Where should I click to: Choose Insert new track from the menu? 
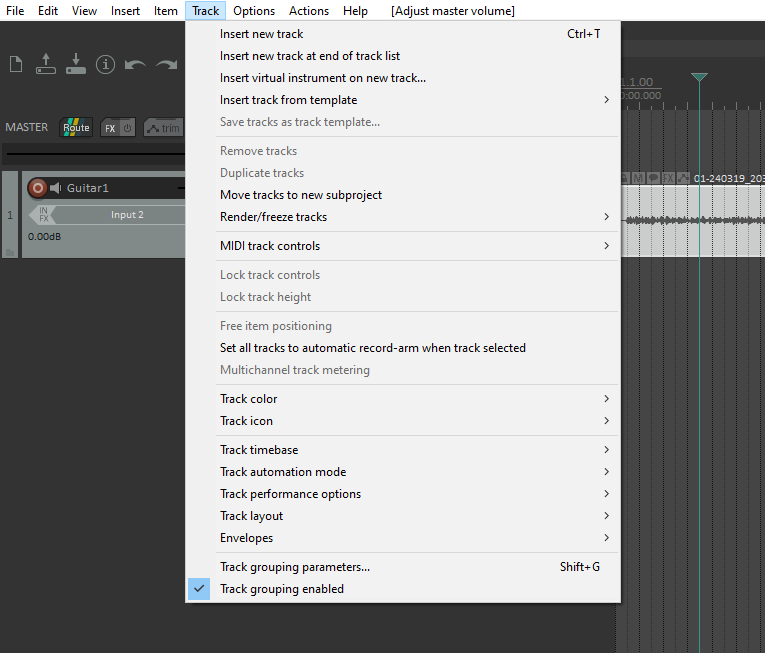[262, 34]
